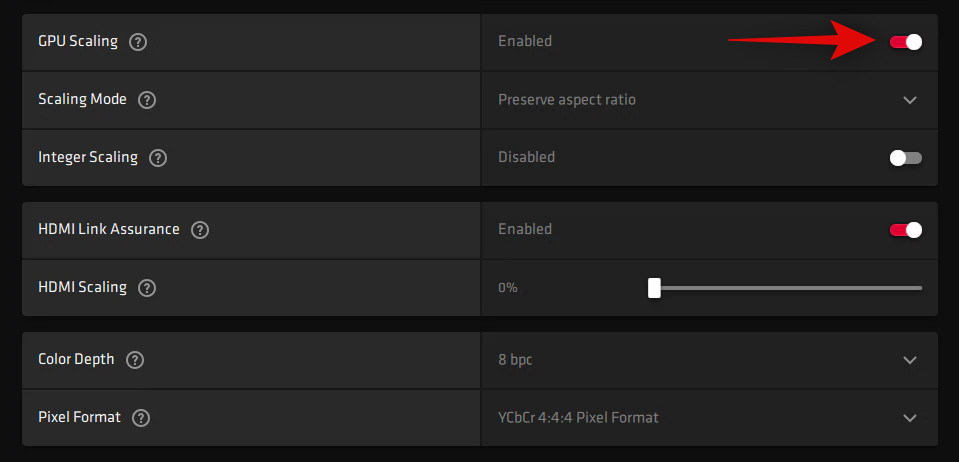
Task: Click help icon beside Scaling Mode
Action: [148, 100]
